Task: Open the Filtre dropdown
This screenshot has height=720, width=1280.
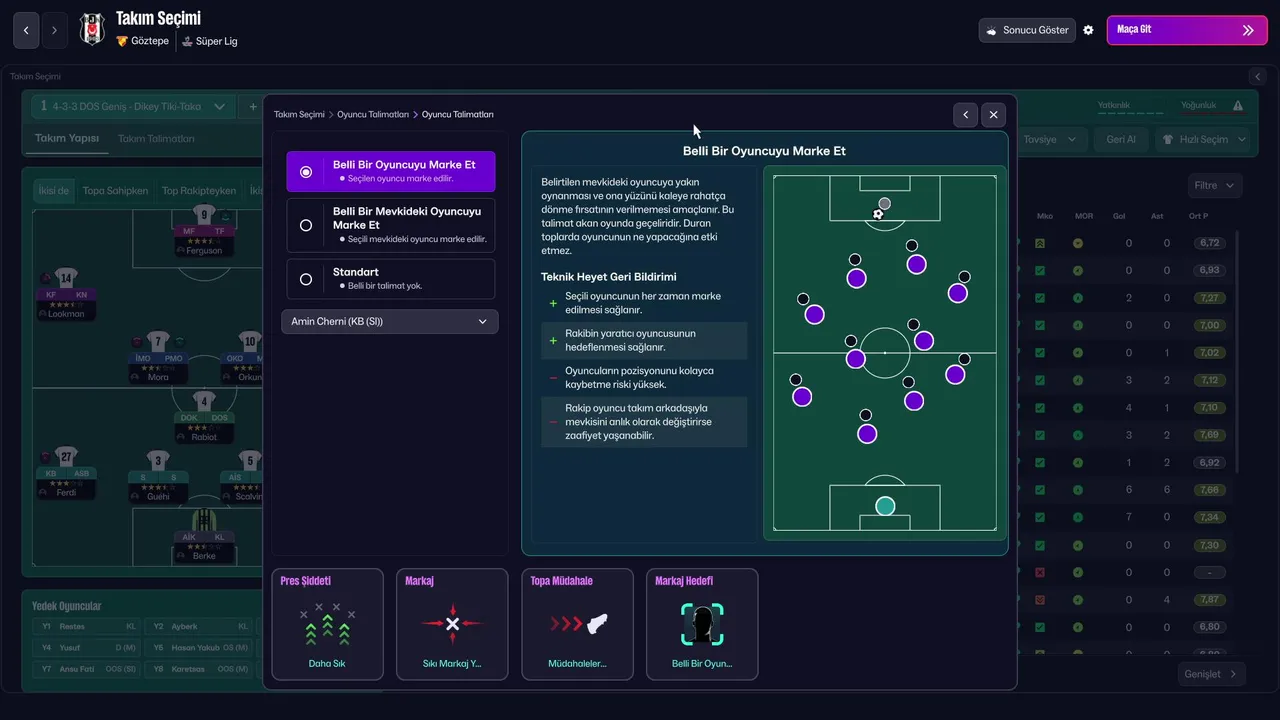Action: 1215,185
